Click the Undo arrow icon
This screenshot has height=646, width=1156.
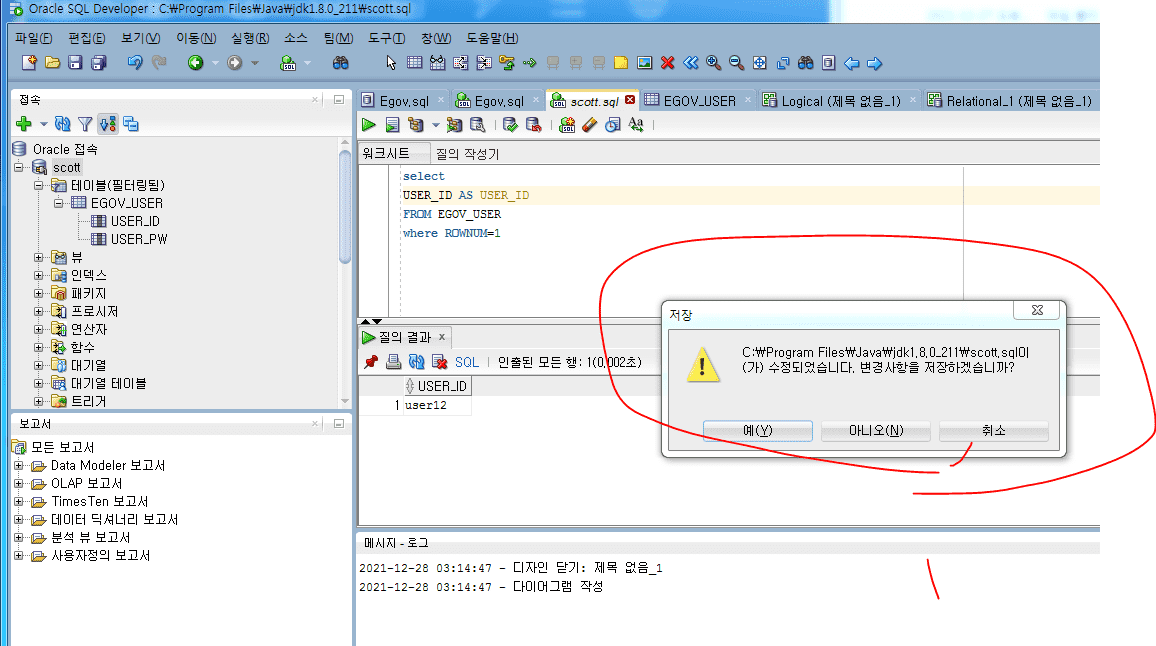click(135, 63)
